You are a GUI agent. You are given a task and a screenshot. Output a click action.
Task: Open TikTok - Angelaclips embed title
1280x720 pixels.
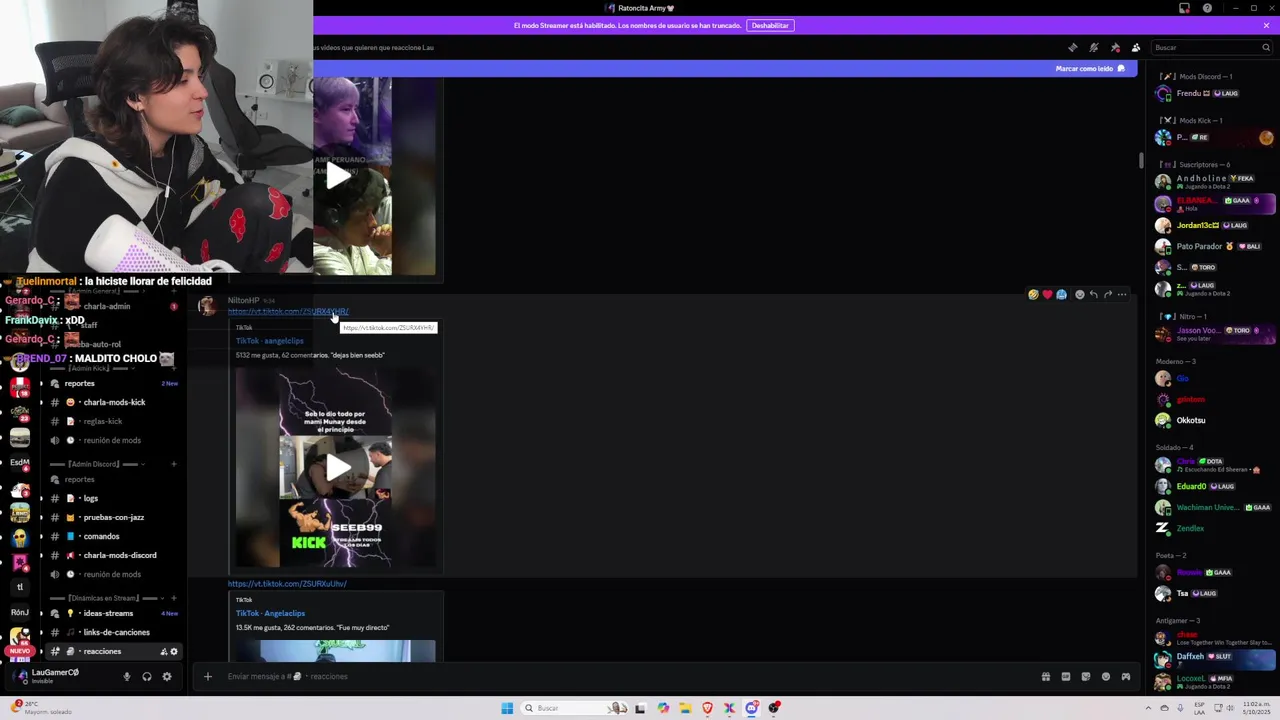click(270, 613)
